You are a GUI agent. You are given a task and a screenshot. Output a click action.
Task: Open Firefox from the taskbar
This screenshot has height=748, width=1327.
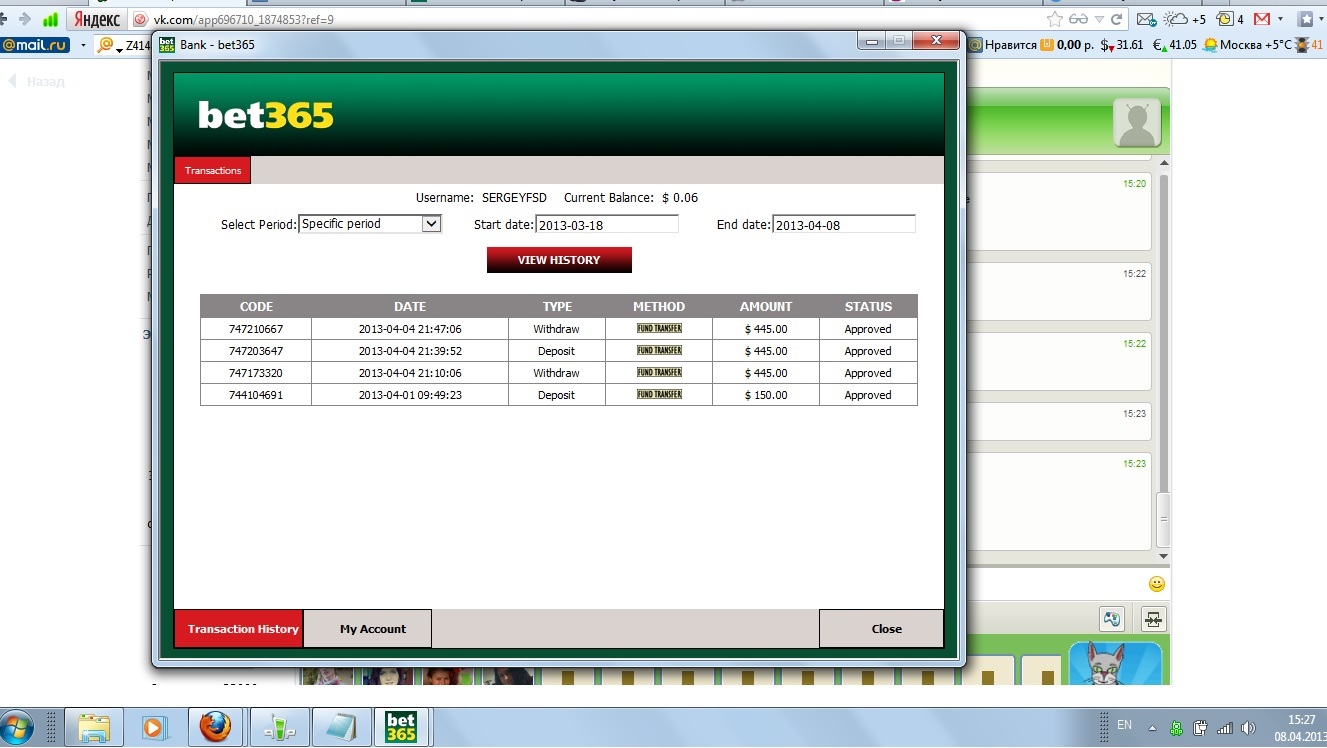(x=215, y=727)
